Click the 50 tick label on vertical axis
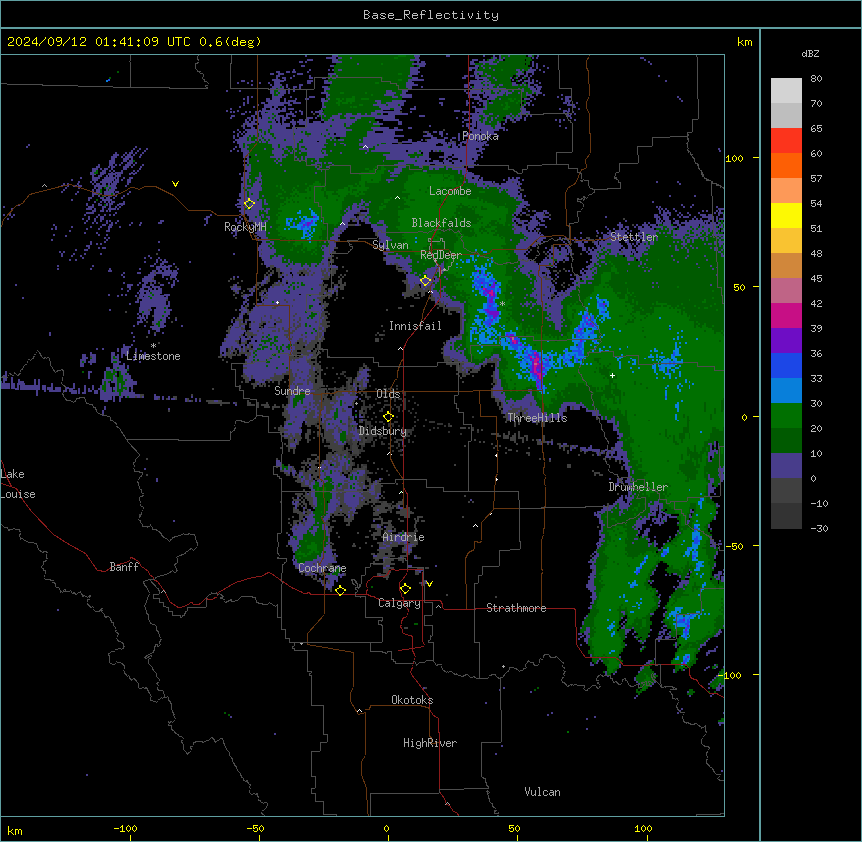This screenshot has width=862, height=842. (739, 287)
